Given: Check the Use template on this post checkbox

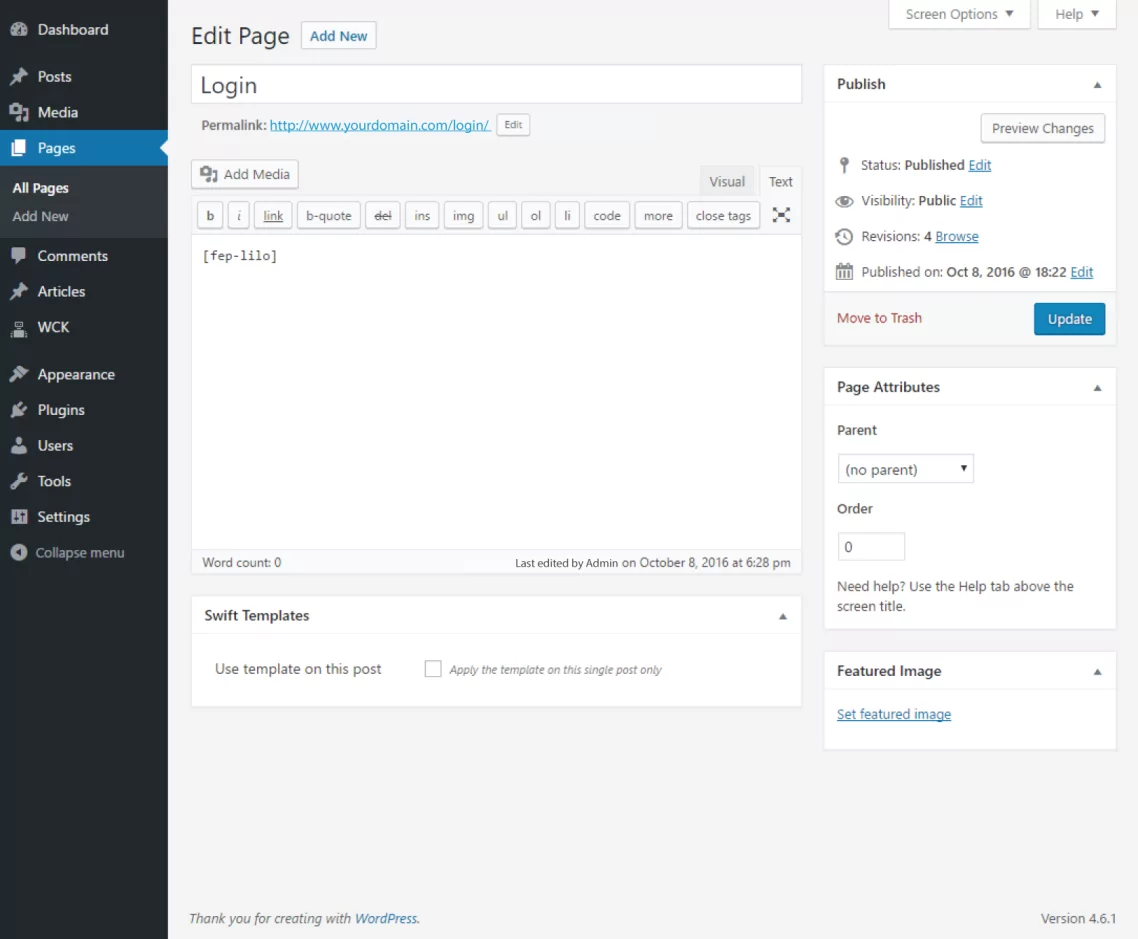Looking at the screenshot, I should coord(433,669).
